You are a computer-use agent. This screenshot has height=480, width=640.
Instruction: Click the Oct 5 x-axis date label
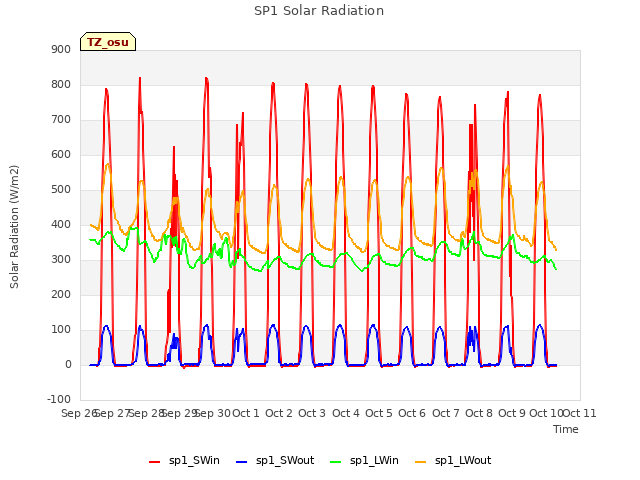pyautogui.click(x=379, y=413)
